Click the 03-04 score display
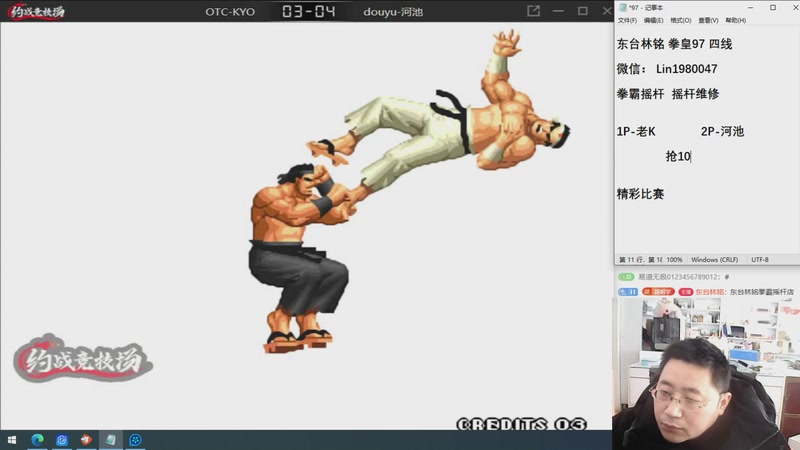This screenshot has height=450, width=800. tap(309, 11)
